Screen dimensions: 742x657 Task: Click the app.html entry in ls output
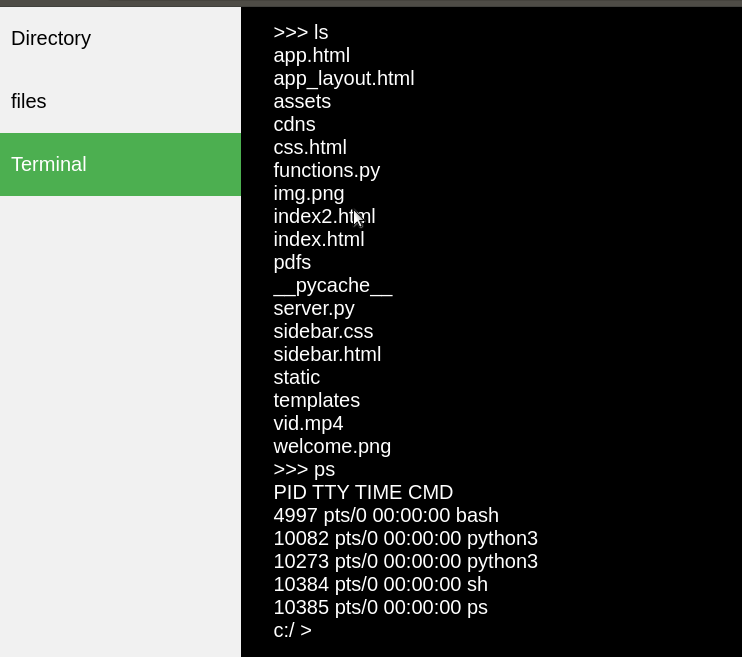click(312, 56)
